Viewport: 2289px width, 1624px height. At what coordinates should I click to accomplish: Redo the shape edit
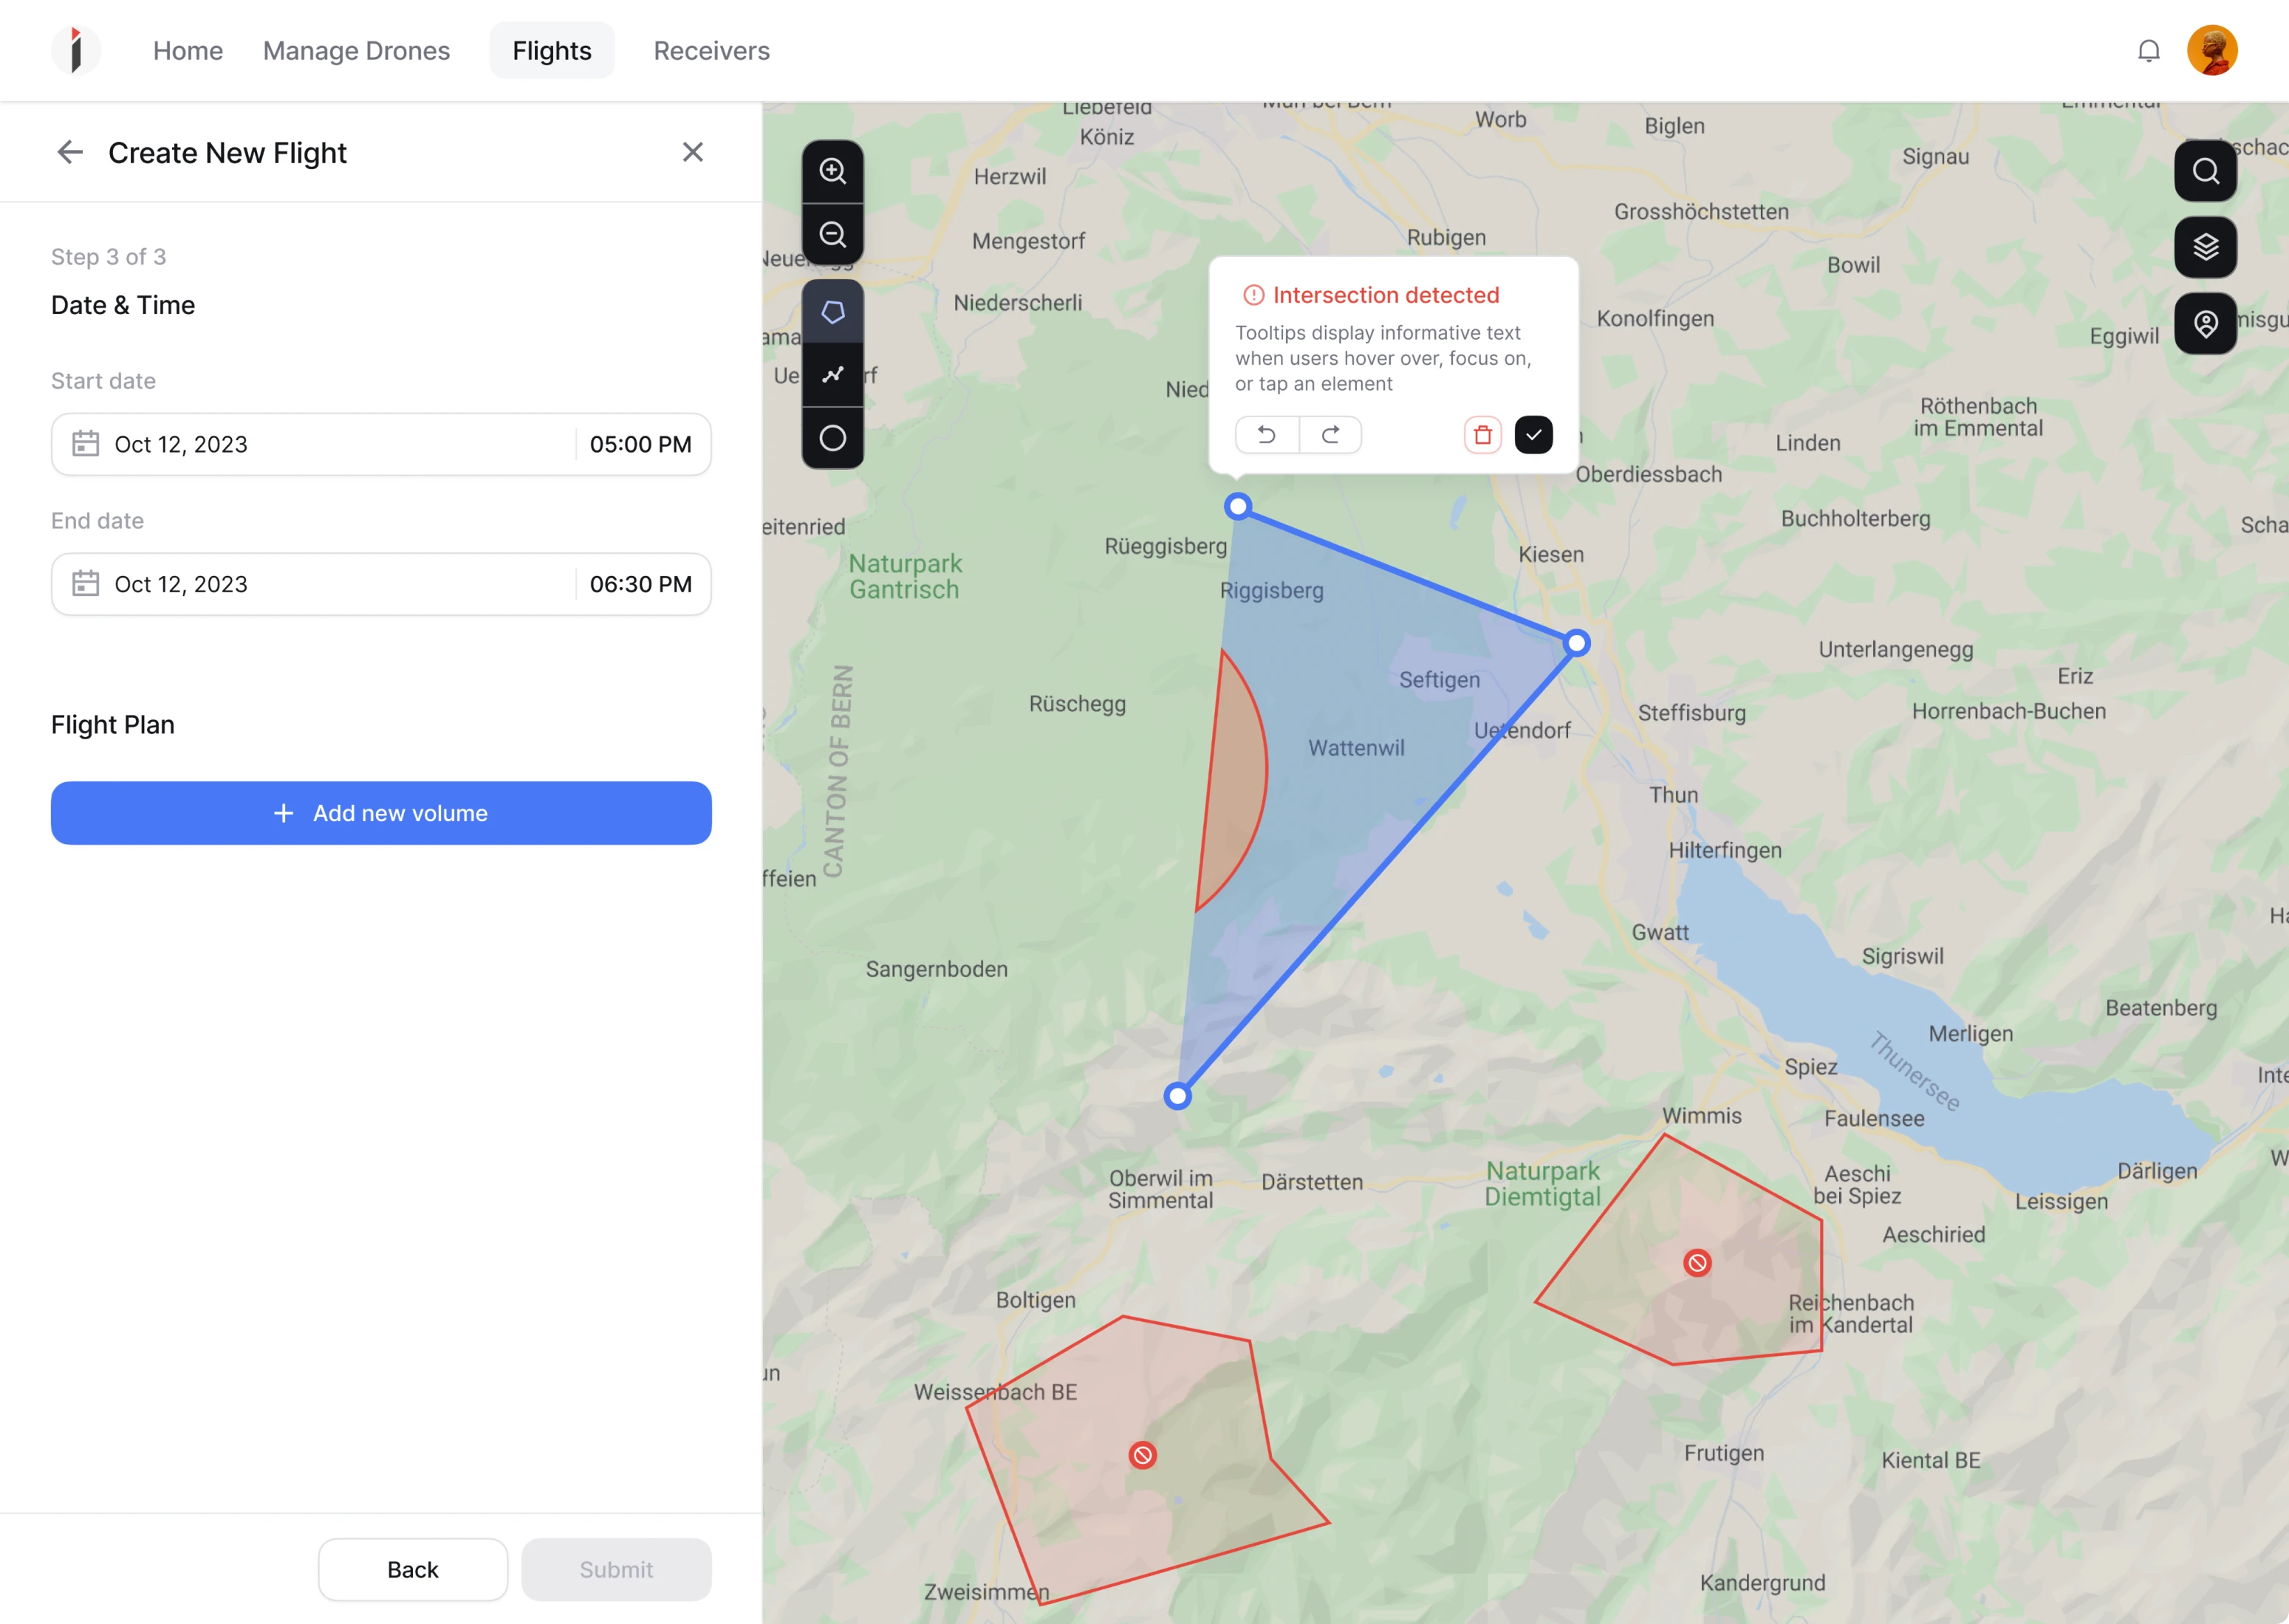pyautogui.click(x=1331, y=435)
